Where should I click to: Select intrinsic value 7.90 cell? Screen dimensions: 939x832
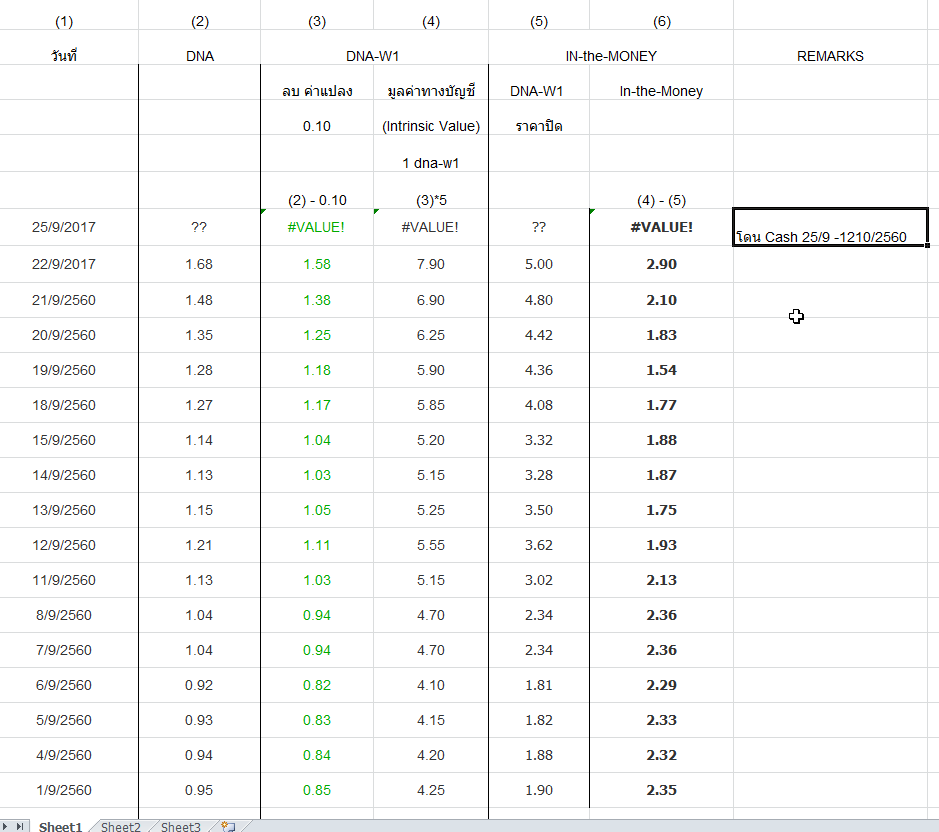click(431, 264)
